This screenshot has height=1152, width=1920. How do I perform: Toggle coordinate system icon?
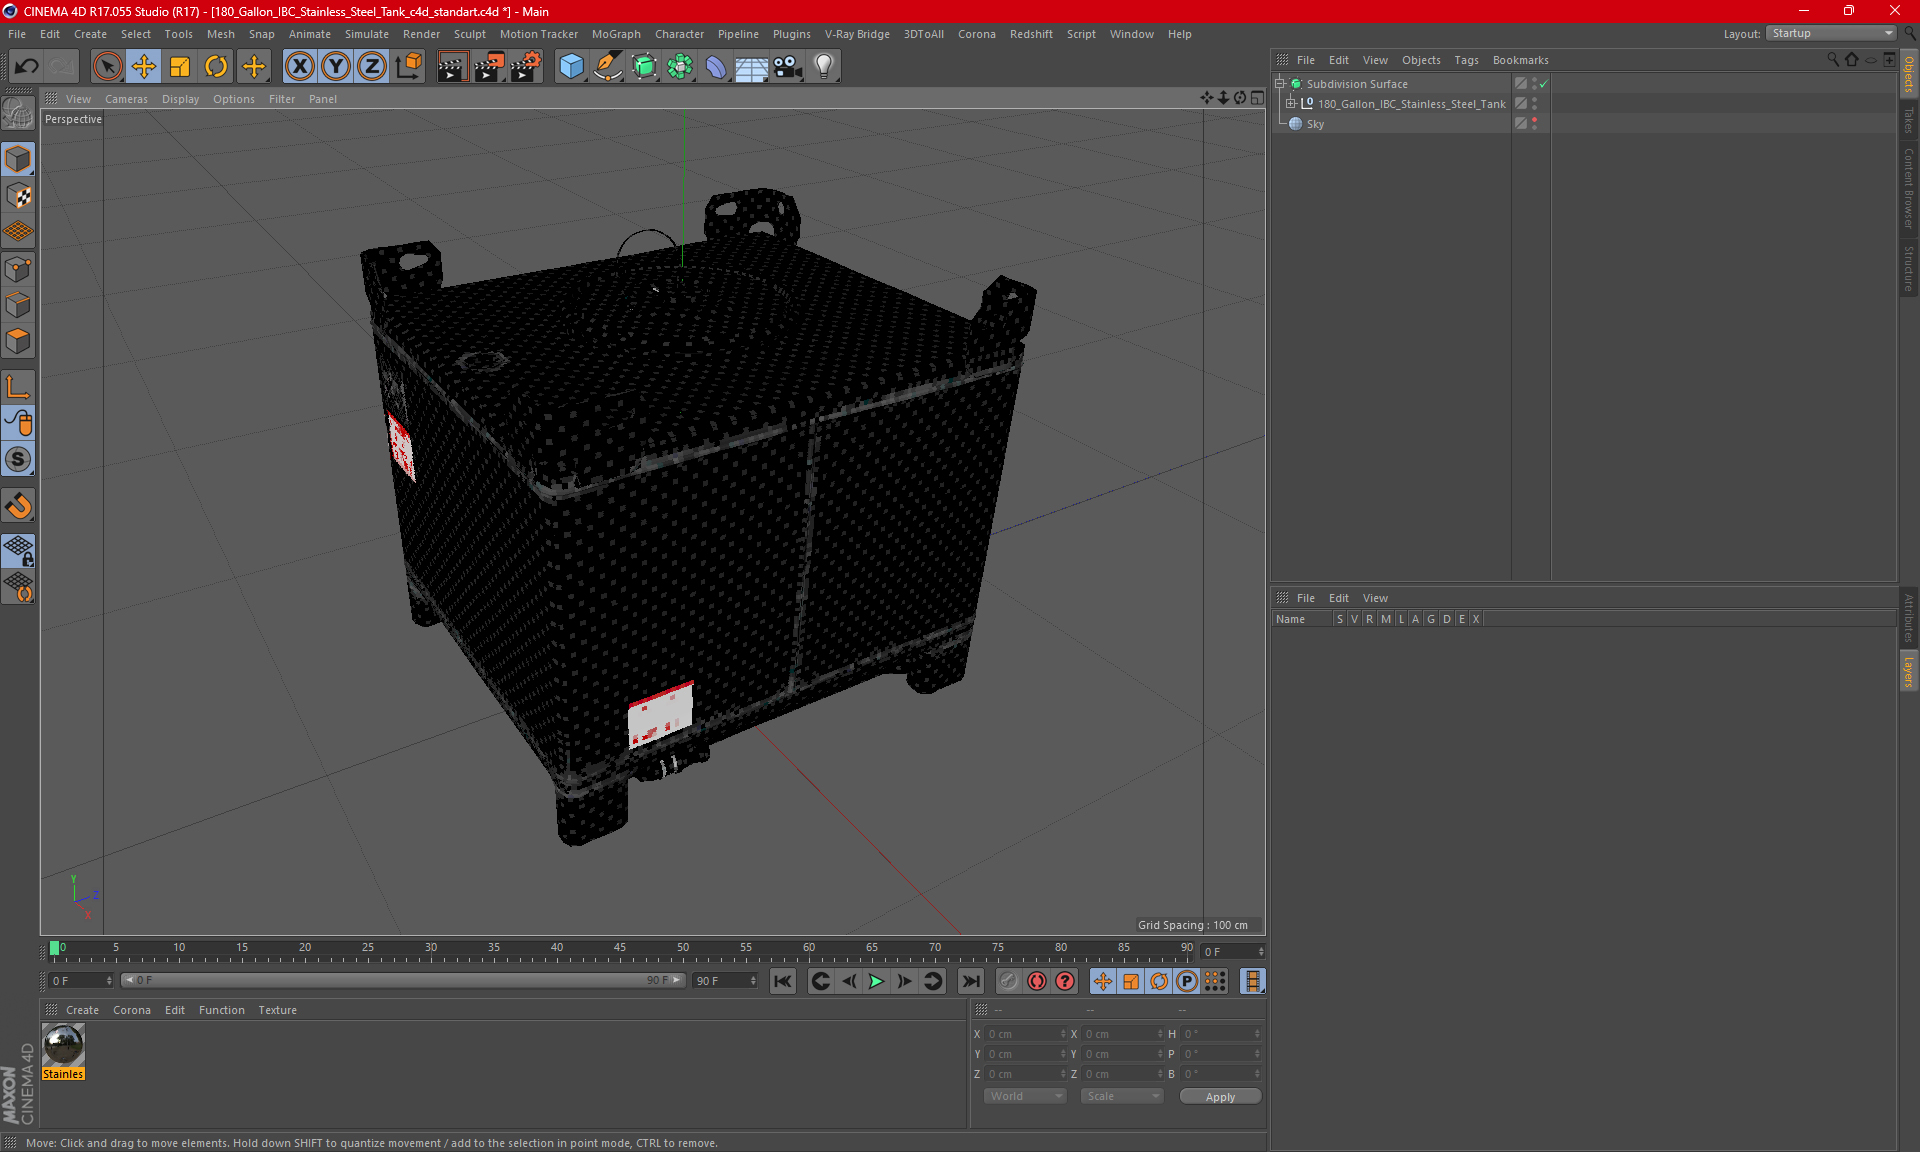[x=409, y=67]
